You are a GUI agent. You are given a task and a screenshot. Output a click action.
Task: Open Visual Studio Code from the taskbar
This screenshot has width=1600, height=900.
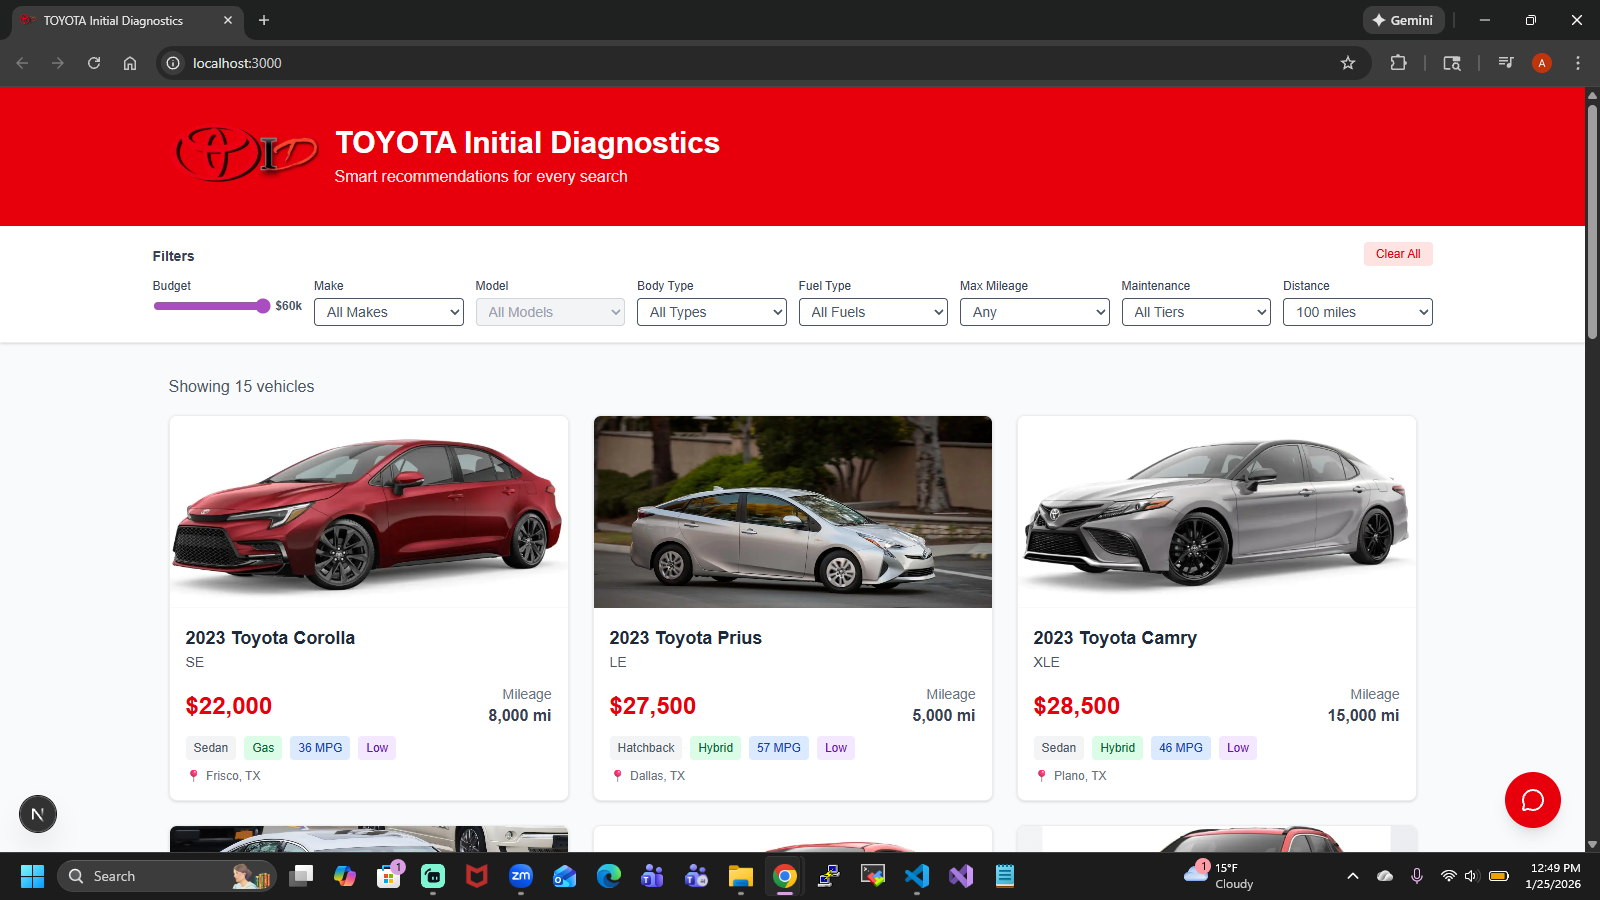(917, 877)
